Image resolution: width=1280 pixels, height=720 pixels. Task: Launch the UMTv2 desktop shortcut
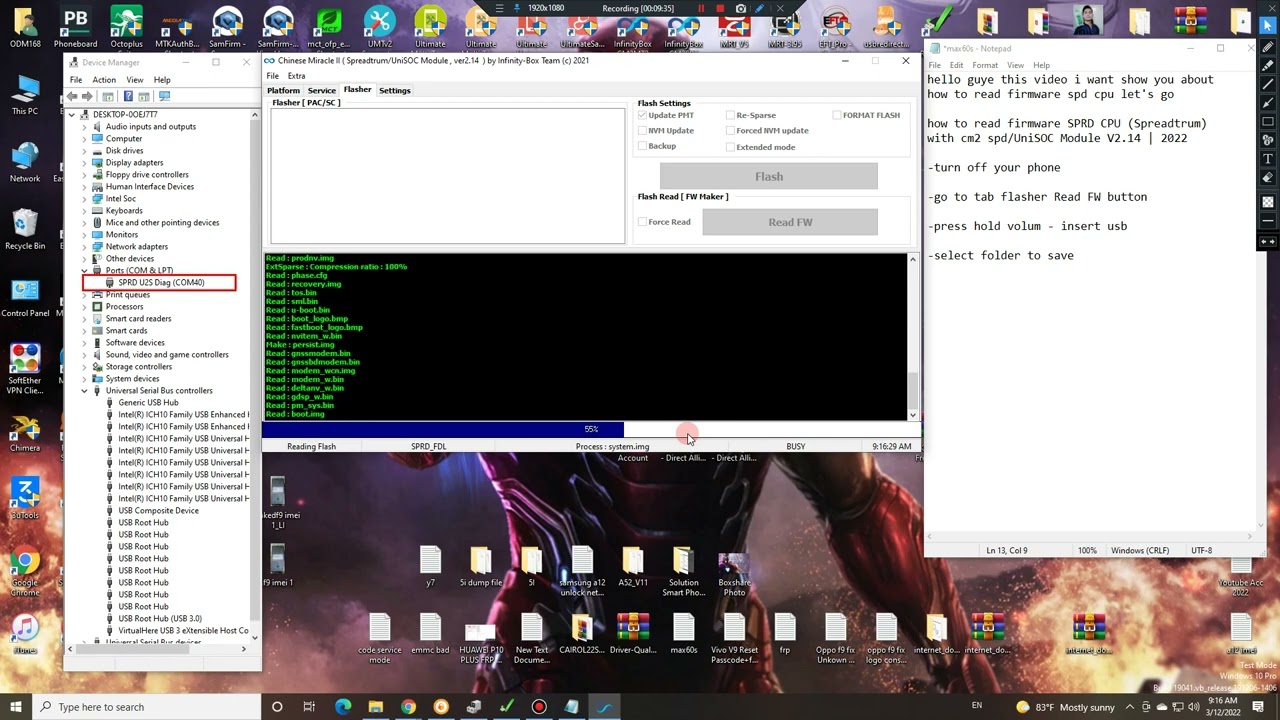379,27
